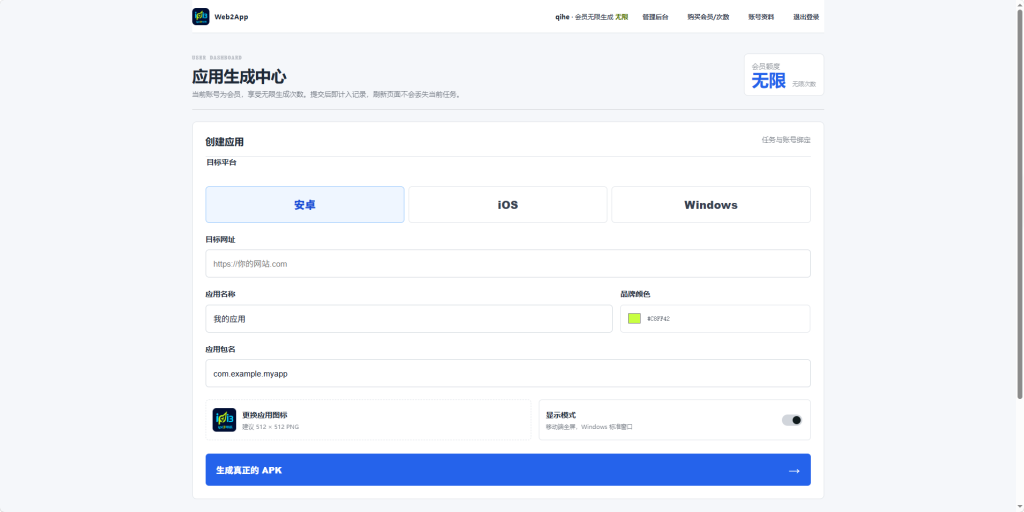Click the Web2App brand name text
Screen dimensions: 1024x512
pos(231,17)
